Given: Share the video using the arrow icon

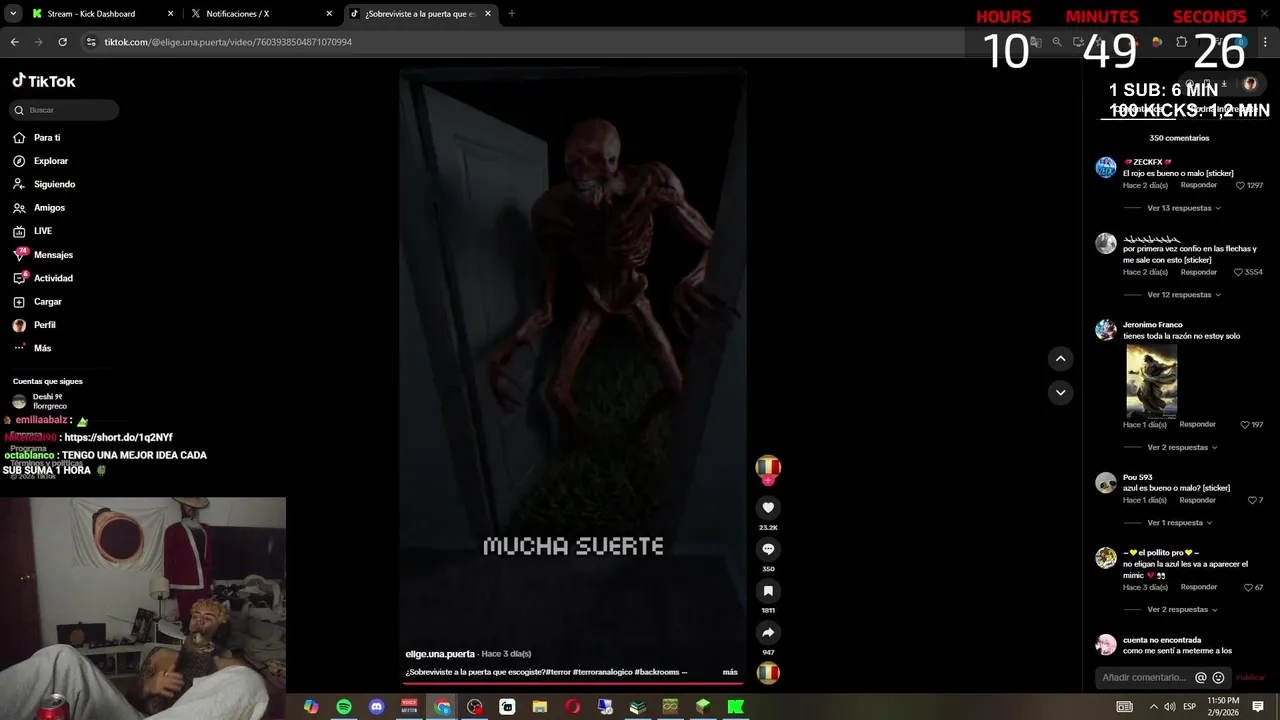Looking at the screenshot, I should click(768, 633).
